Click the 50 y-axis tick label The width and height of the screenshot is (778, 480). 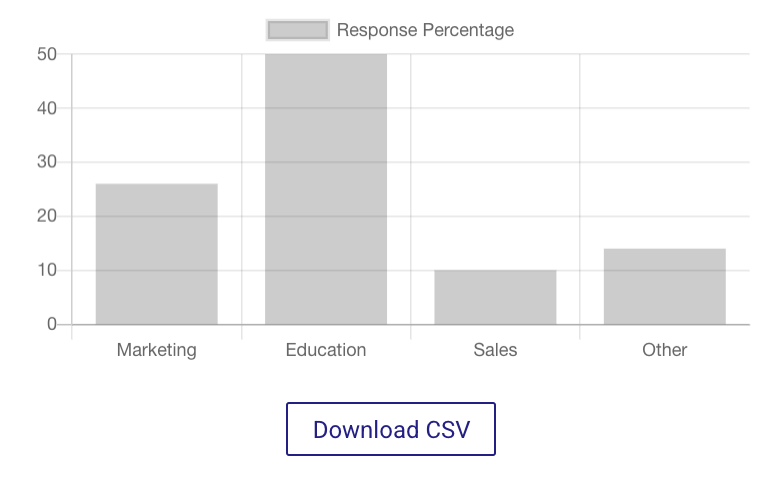point(46,54)
